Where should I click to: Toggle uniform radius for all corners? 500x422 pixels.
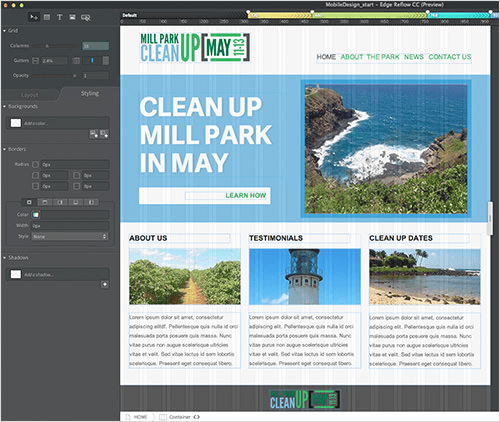pos(35,165)
